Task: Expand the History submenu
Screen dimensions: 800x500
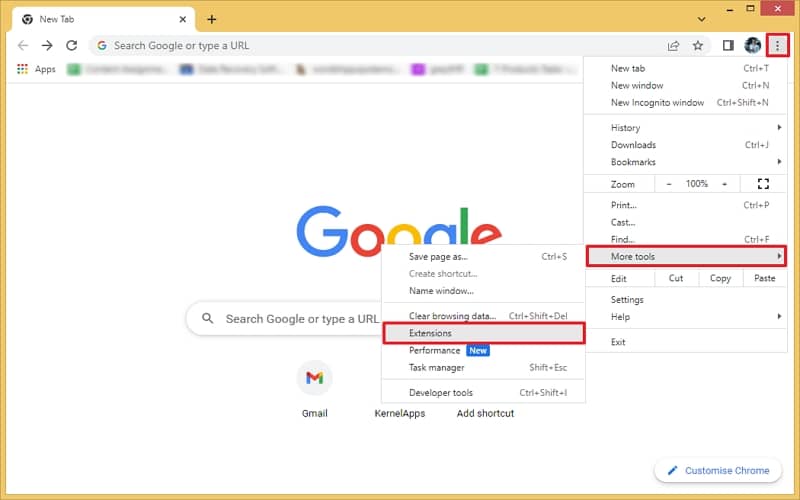Action: pos(686,128)
